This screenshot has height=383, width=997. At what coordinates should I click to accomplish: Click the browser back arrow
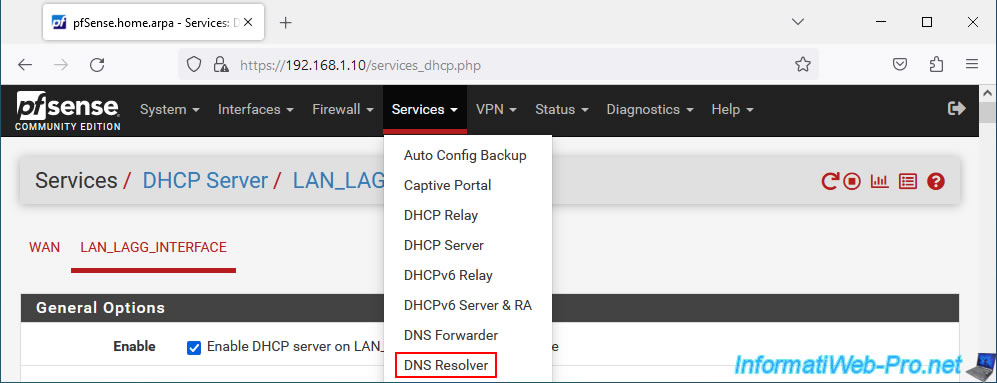click(x=25, y=64)
